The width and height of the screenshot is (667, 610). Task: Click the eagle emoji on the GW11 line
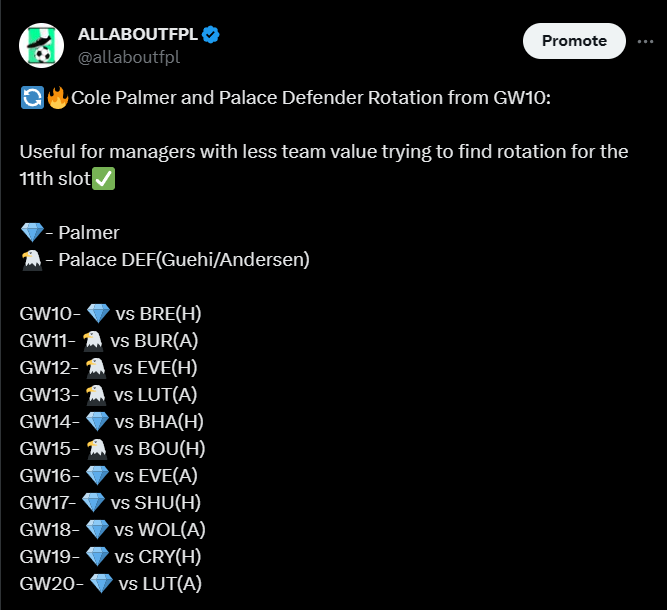(x=94, y=341)
